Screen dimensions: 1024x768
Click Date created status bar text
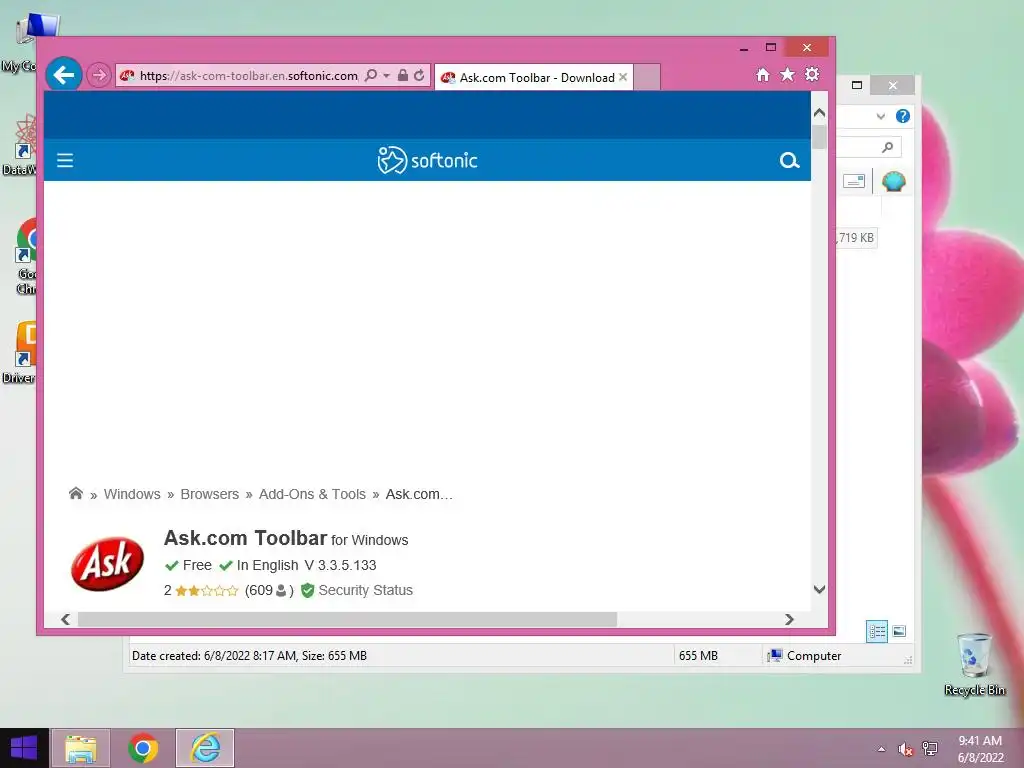(x=249, y=656)
